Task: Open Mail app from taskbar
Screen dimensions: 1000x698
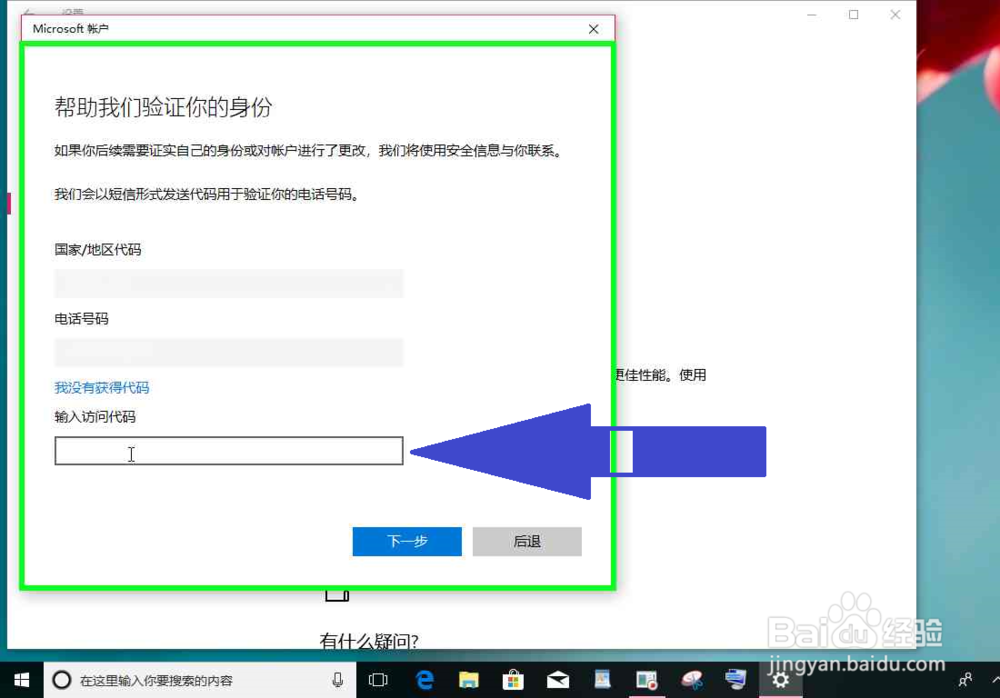Action: click(558, 680)
